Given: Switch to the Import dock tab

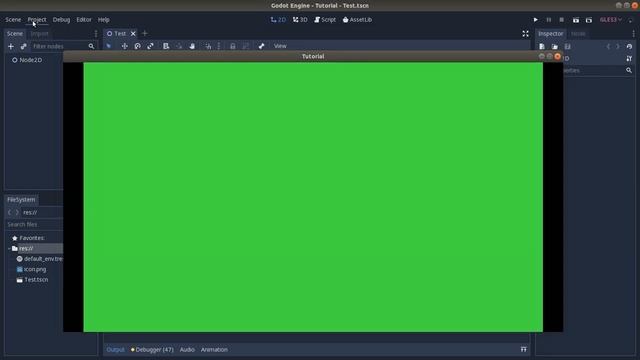Looking at the screenshot, I should coord(39,33).
